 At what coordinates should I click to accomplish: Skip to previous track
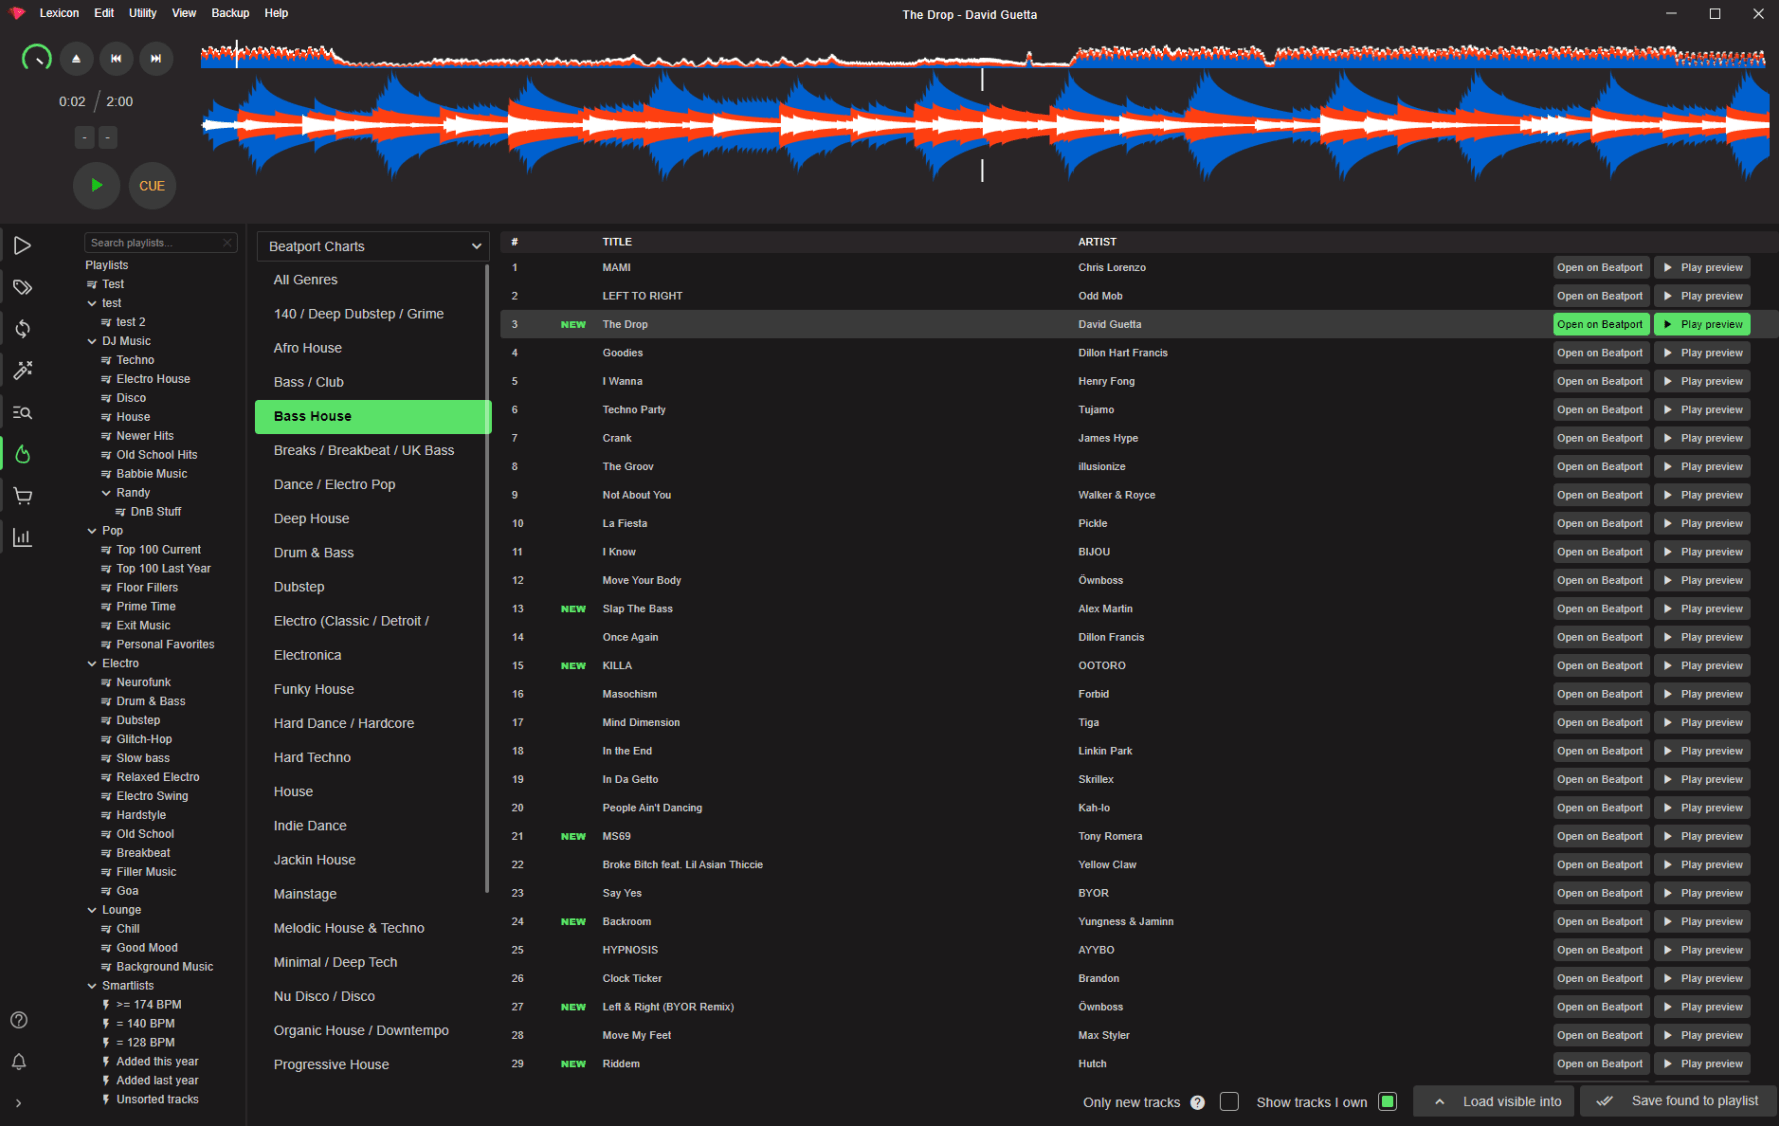coord(116,59)
